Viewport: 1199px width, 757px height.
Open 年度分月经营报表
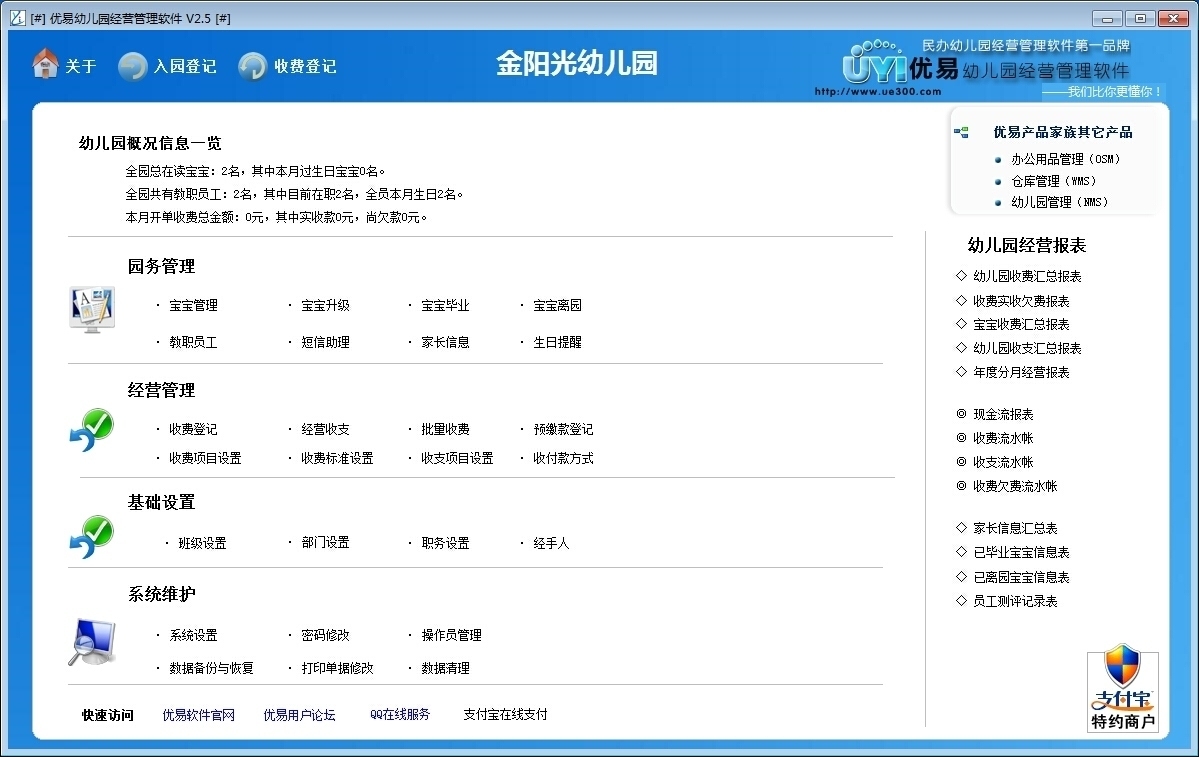pos(1021,372)
